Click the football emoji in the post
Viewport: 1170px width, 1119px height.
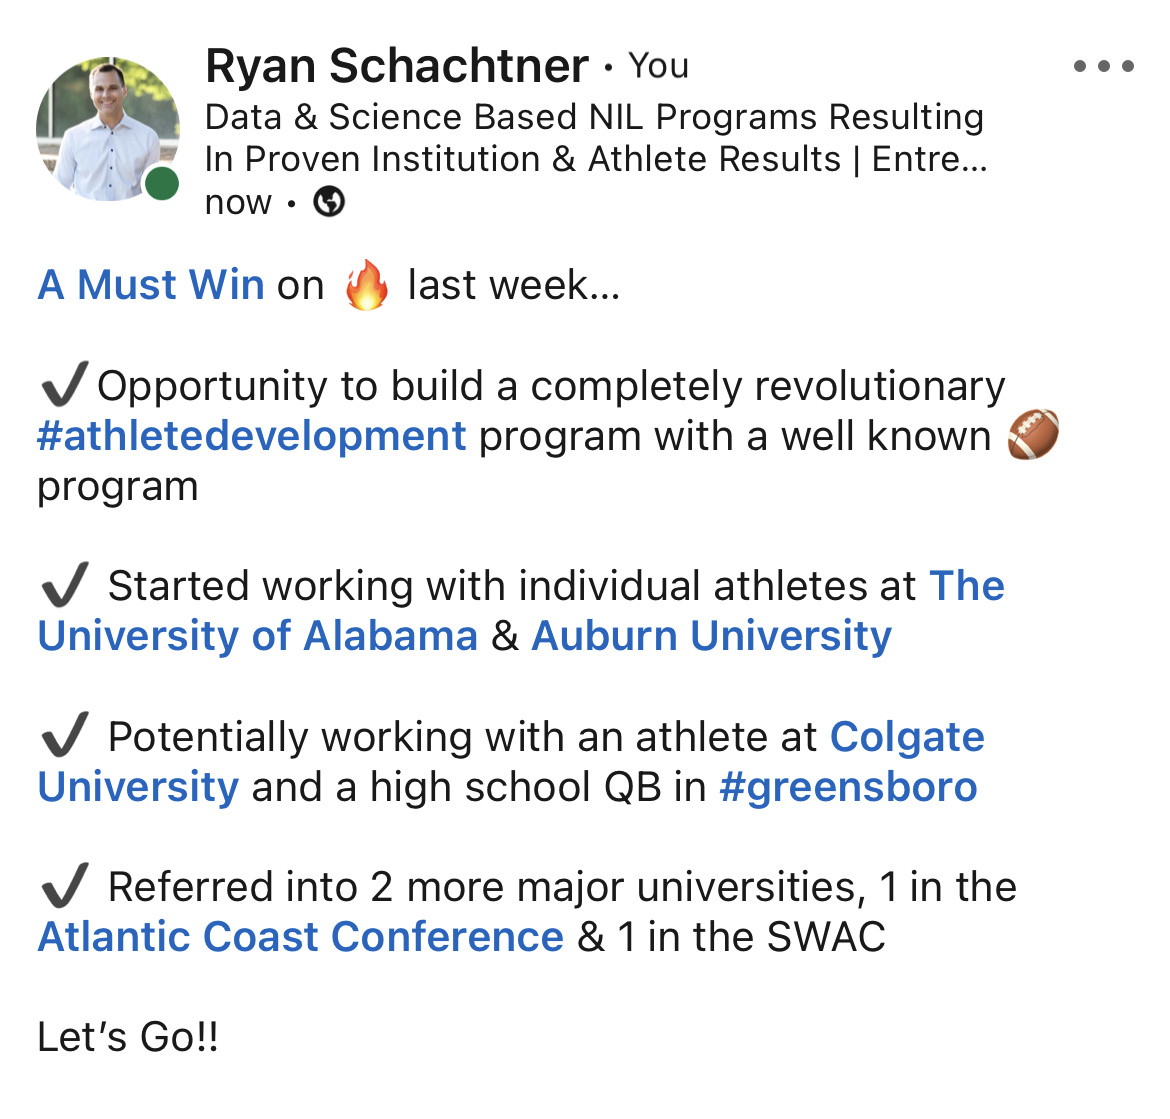click(x=1033, y=434)
